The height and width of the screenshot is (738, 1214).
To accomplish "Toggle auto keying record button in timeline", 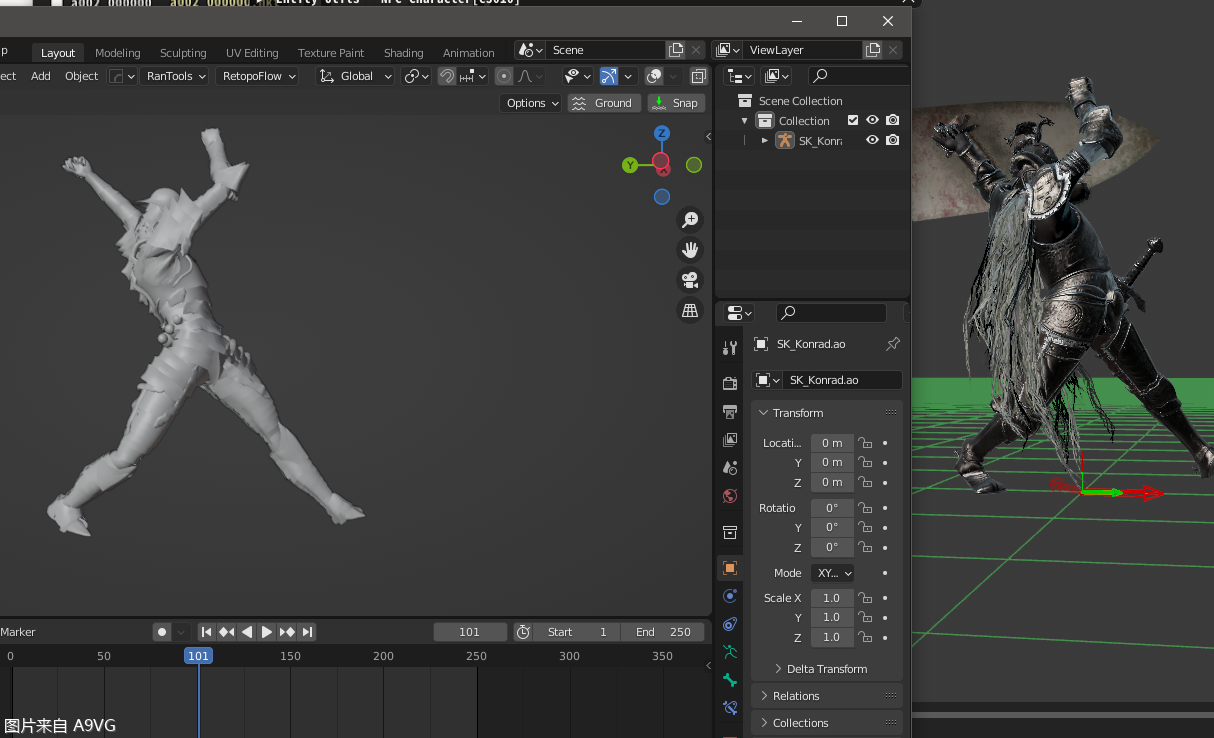I will click(x=162, y=632).
